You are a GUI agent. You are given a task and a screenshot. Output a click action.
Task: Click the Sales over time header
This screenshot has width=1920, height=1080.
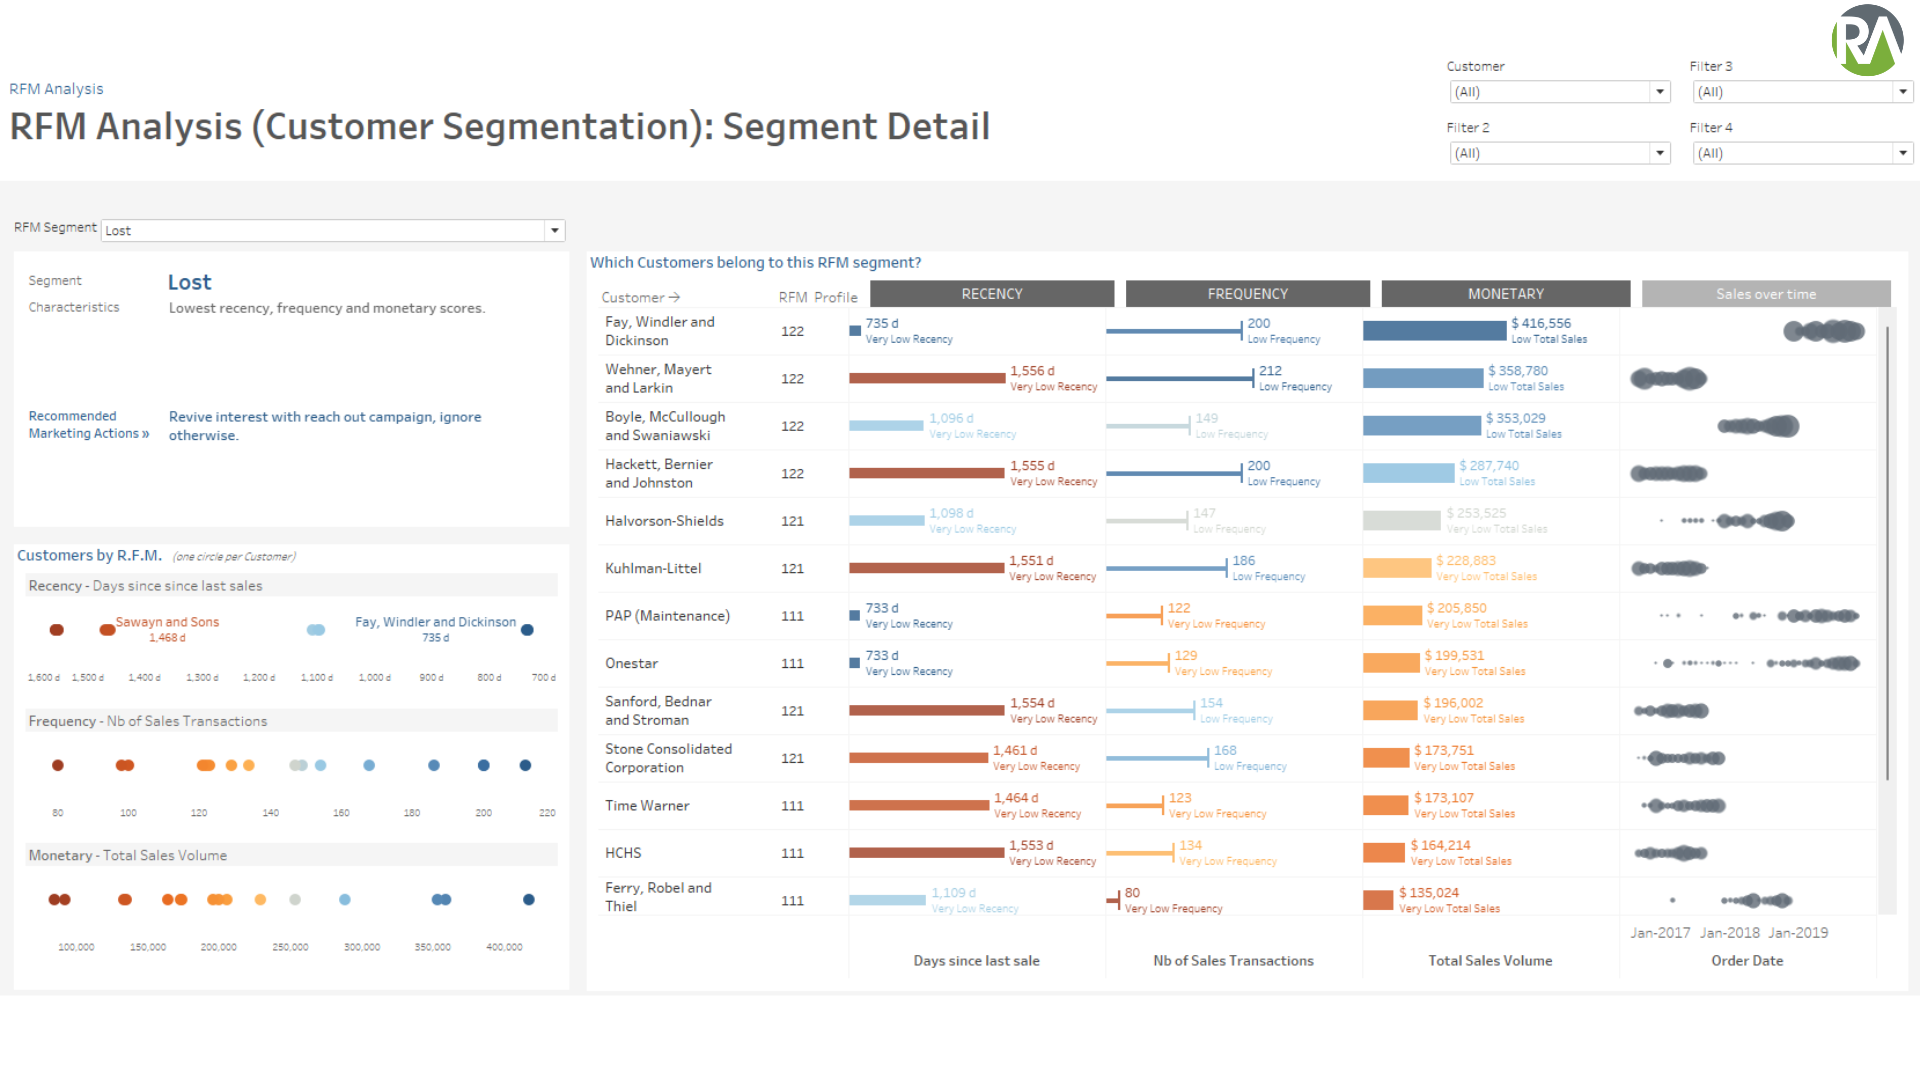[1765, 293]
